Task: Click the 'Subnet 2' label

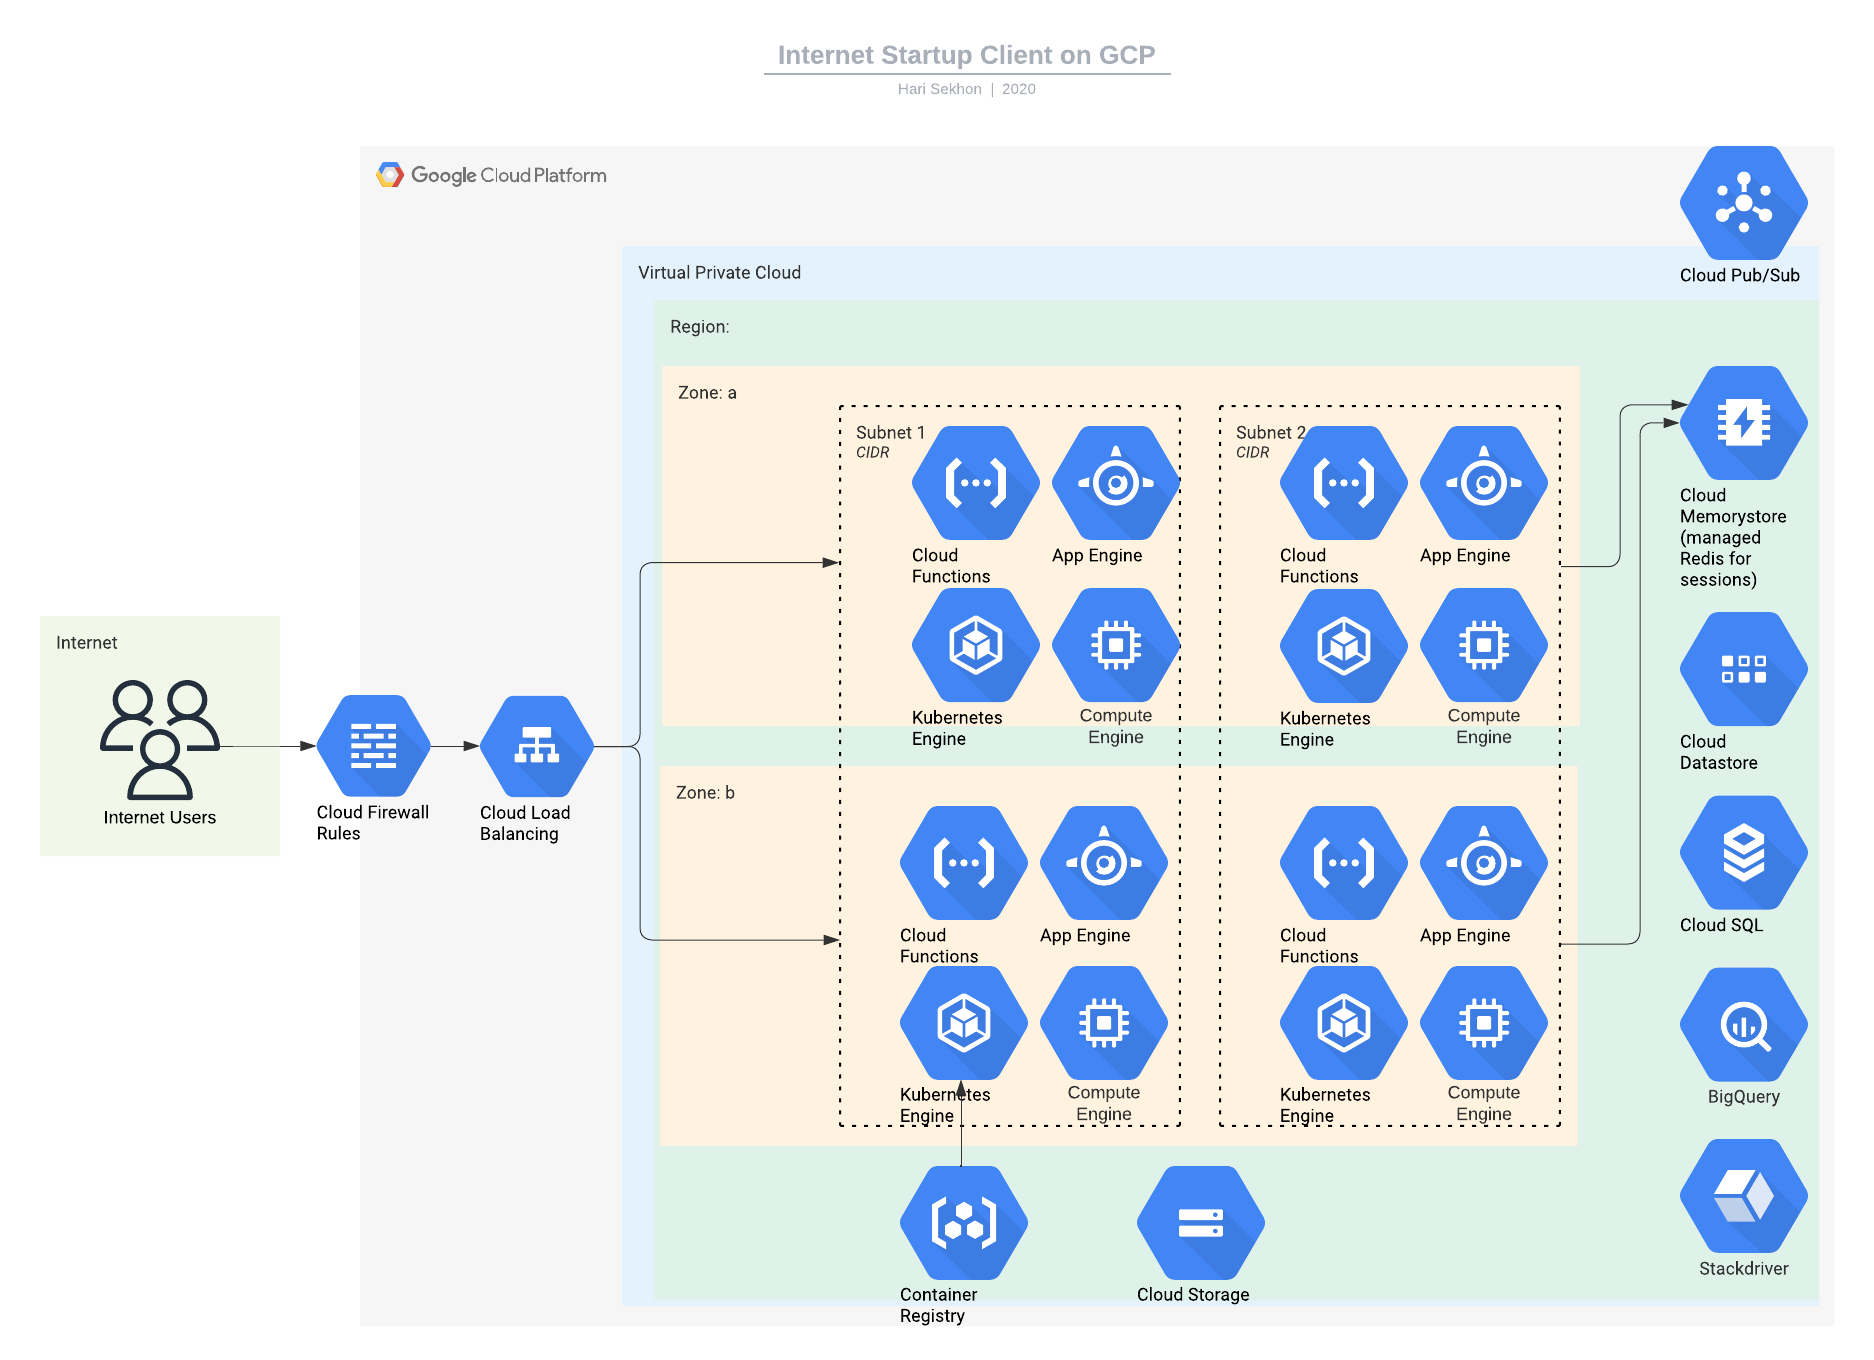Action: 1270,433
